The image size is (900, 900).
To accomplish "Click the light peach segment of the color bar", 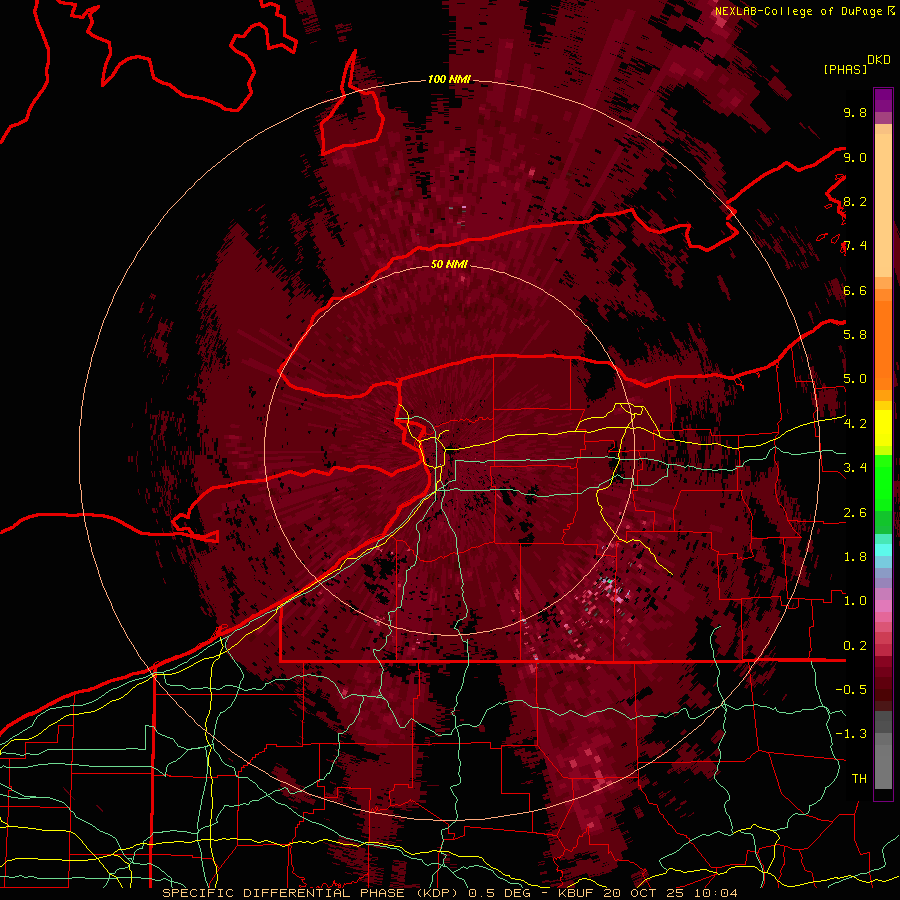I will (883, 205).
